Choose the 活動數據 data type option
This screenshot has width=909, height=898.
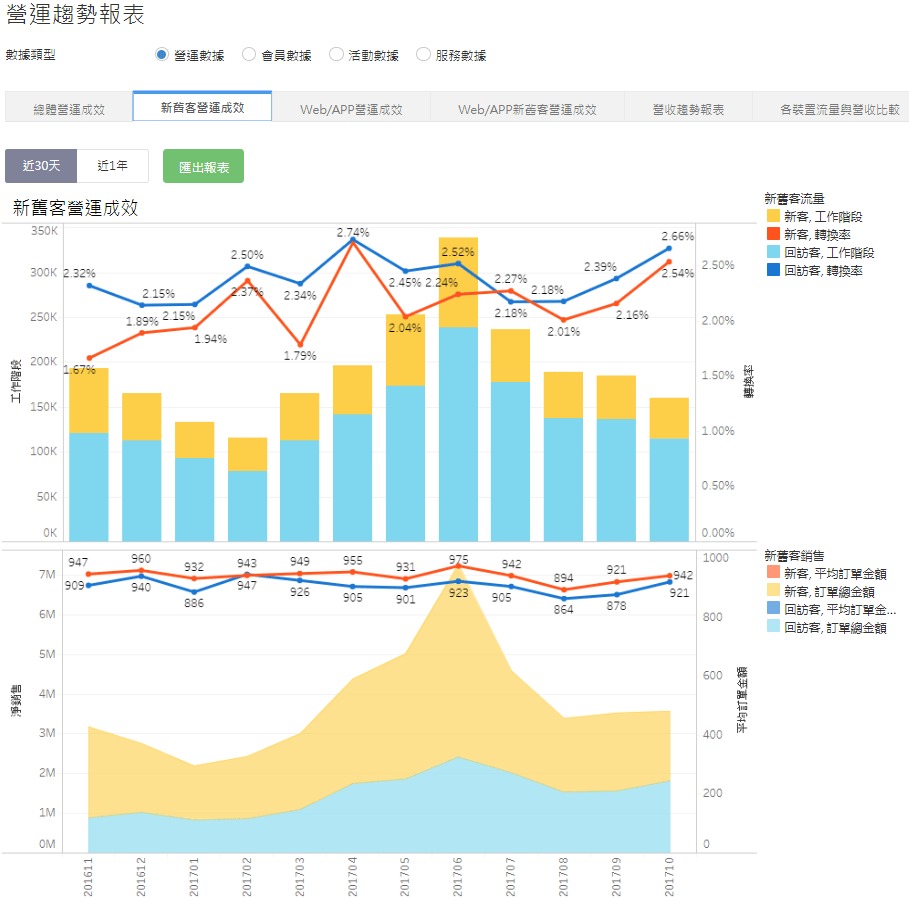pos(336,55)
